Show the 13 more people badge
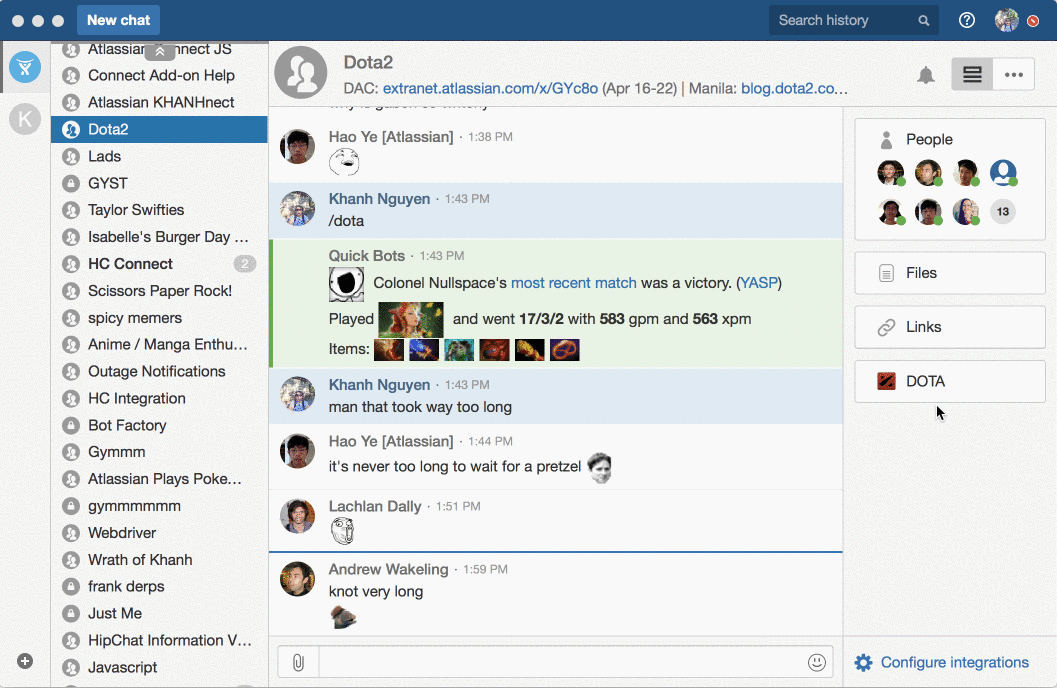This screenshot has height=688, width=1057. (x=1003, y=212)
